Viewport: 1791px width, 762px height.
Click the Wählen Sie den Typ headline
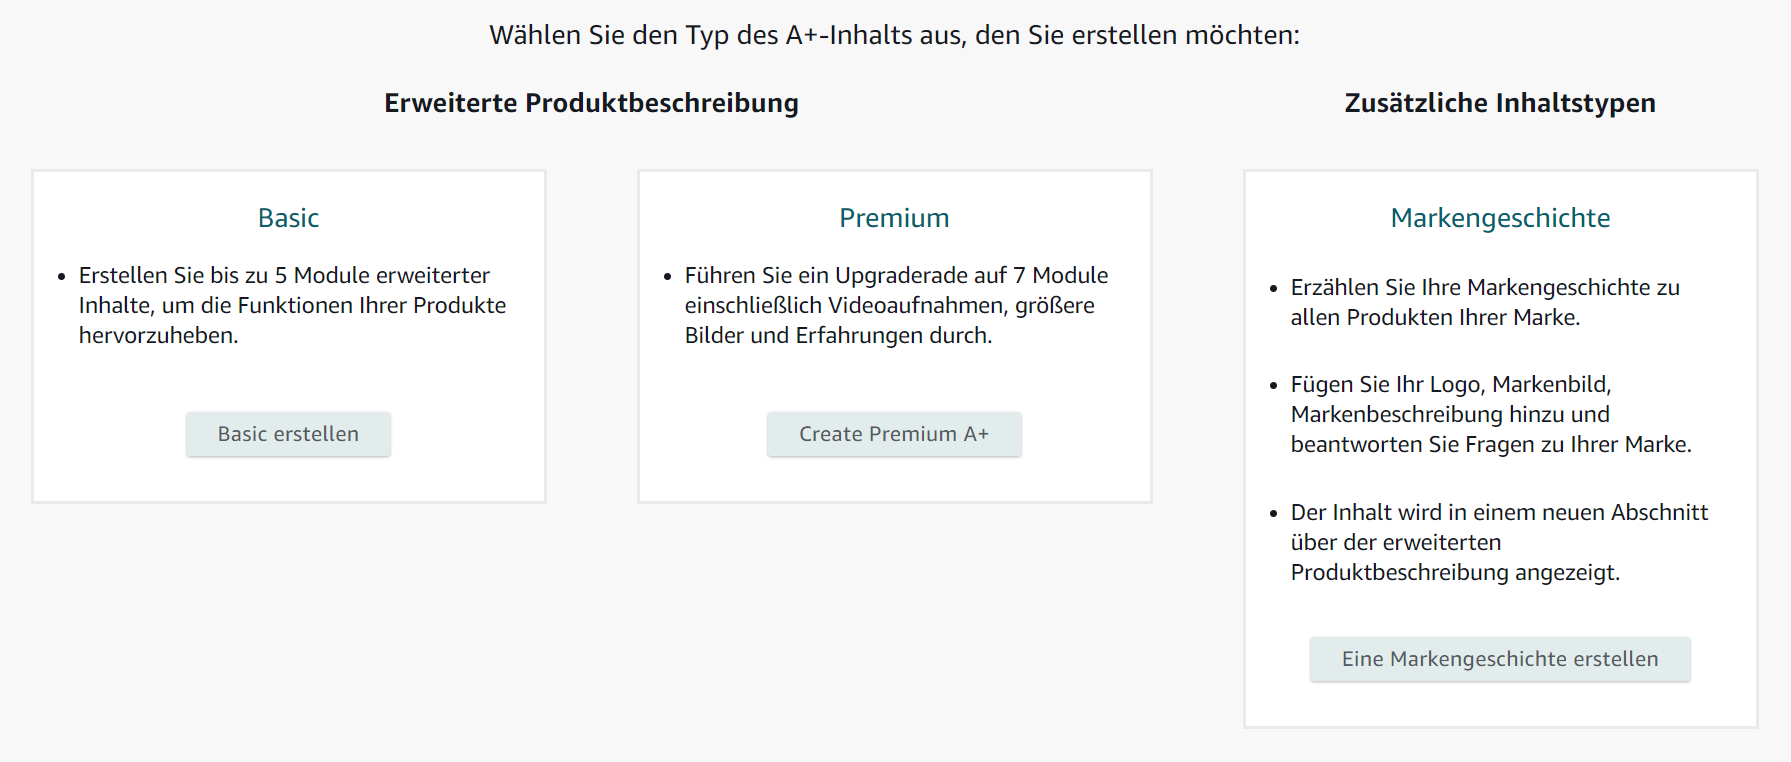point(894,35)
